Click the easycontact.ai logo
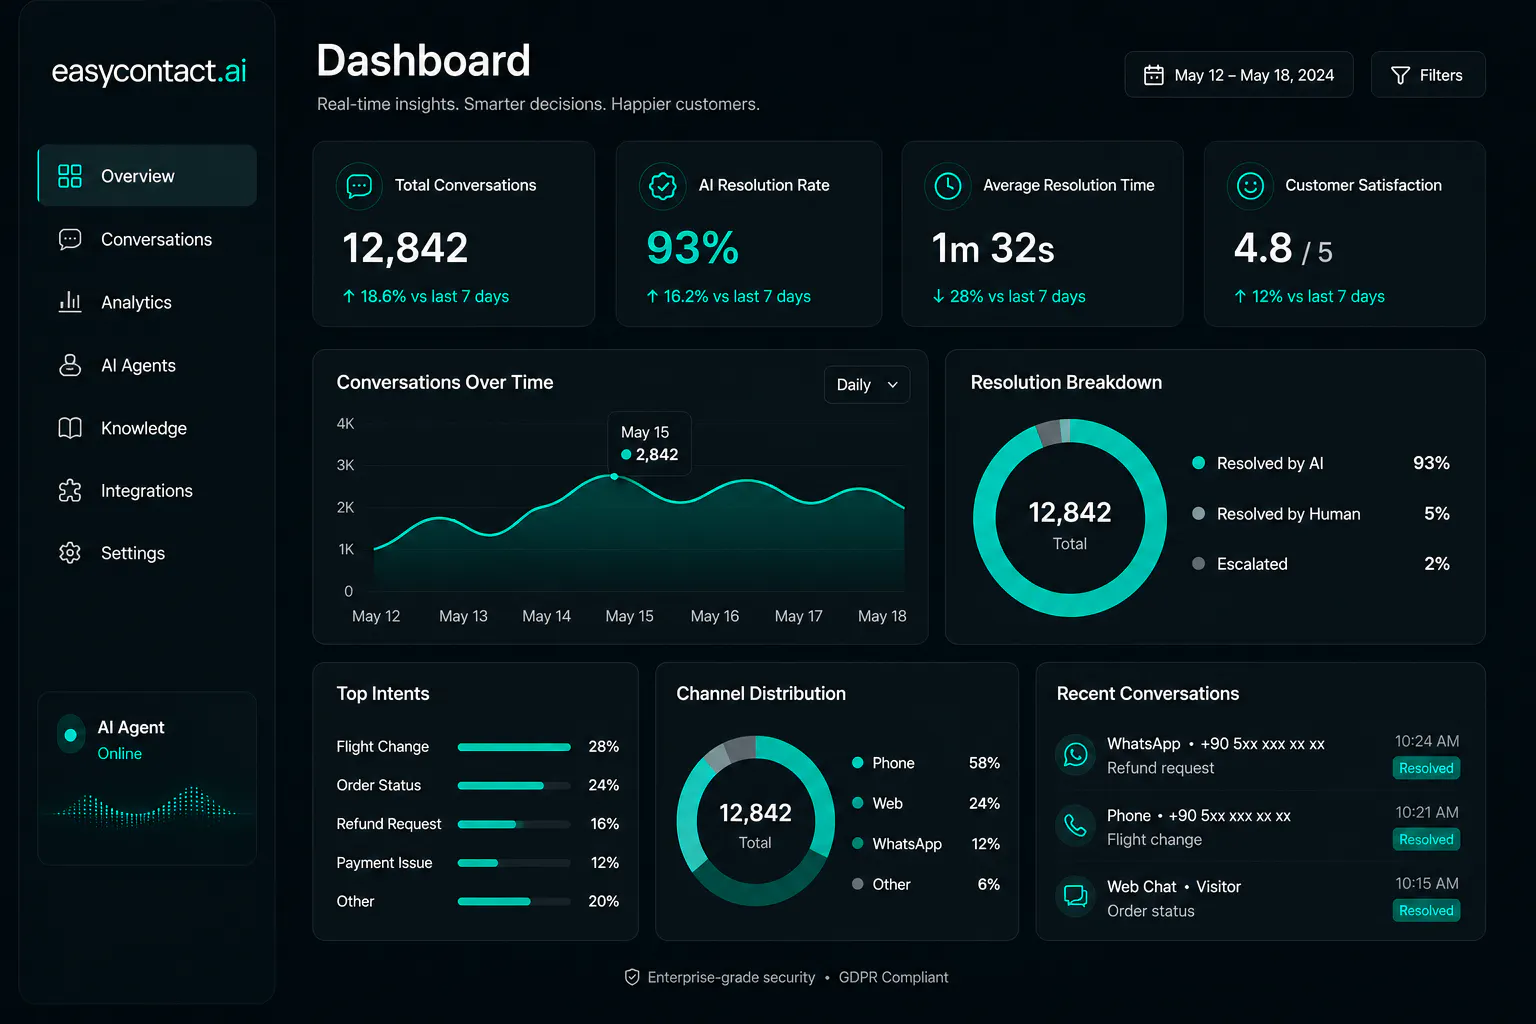Image resolution: width=1536 pixels, height=1024 pixels. [149, 72]
